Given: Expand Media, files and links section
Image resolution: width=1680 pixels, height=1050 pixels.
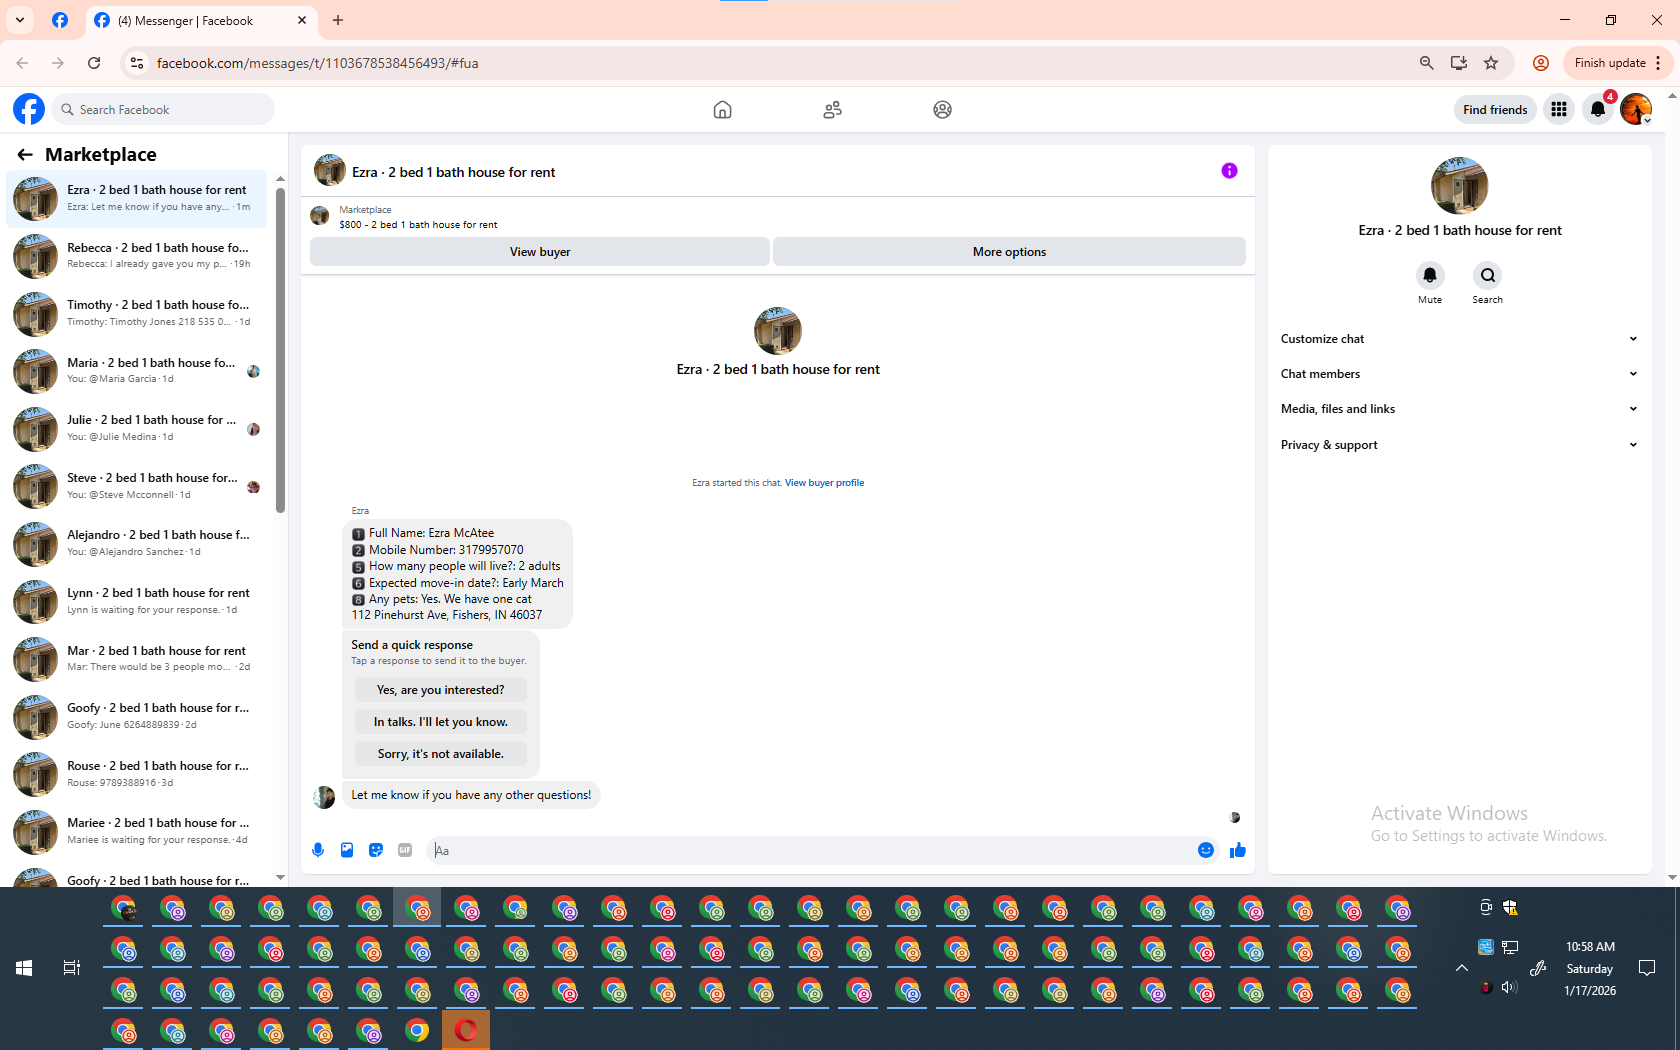Looking at the screenshot, I should 1459,409.
